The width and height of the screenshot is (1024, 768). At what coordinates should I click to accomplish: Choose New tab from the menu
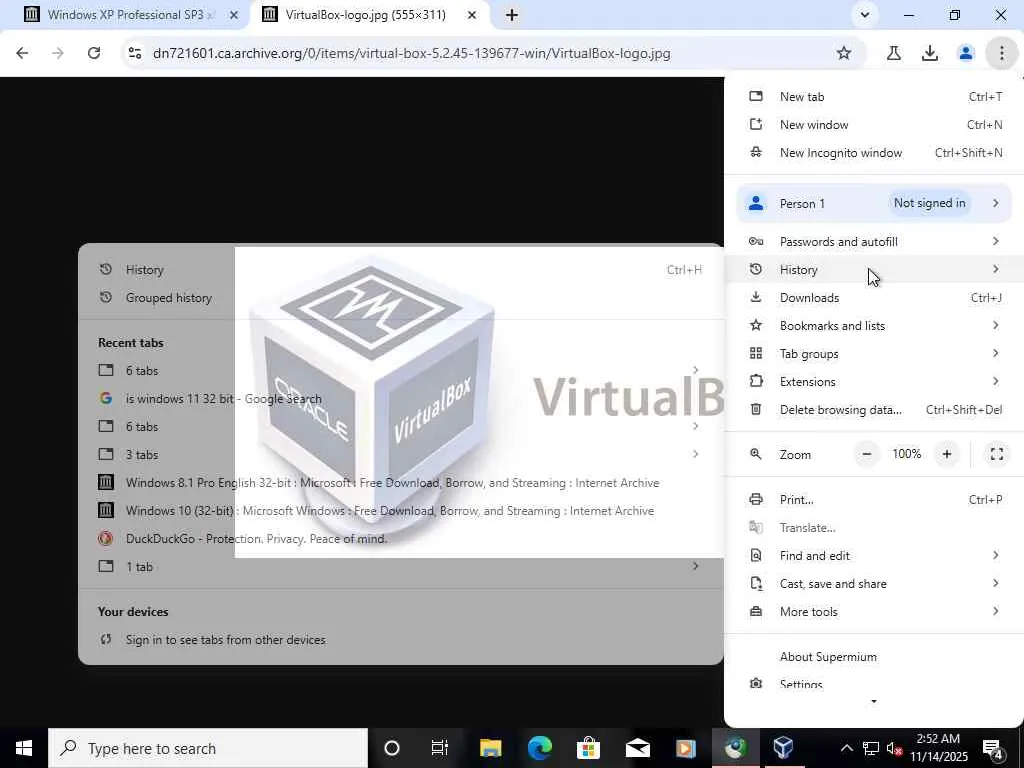point(874,97)
